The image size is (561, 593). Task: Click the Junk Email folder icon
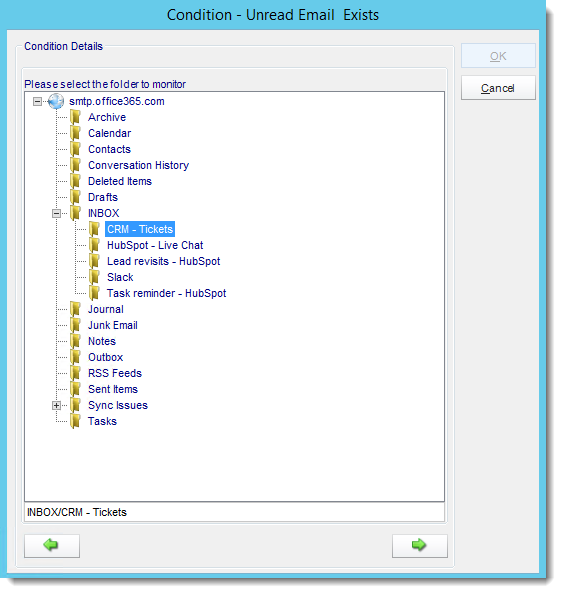coord(76,325)
